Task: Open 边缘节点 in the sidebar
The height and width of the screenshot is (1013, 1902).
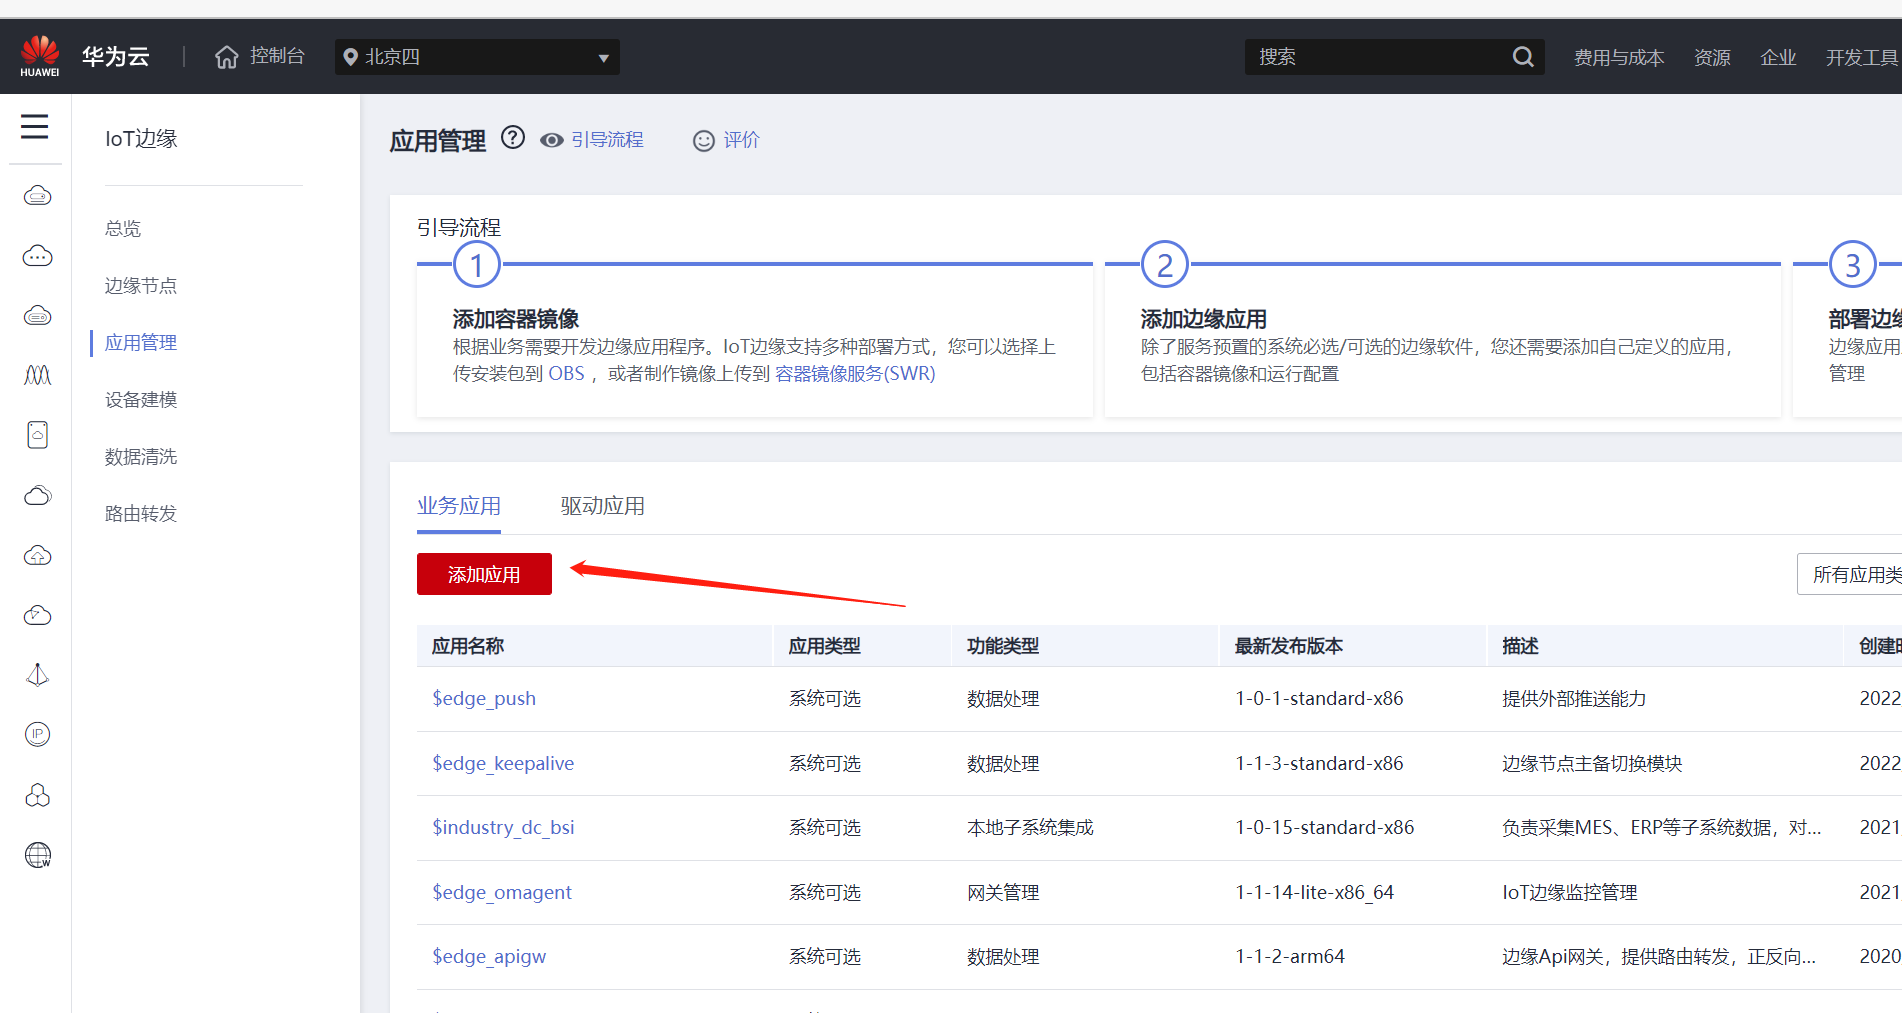Action: 141,286
